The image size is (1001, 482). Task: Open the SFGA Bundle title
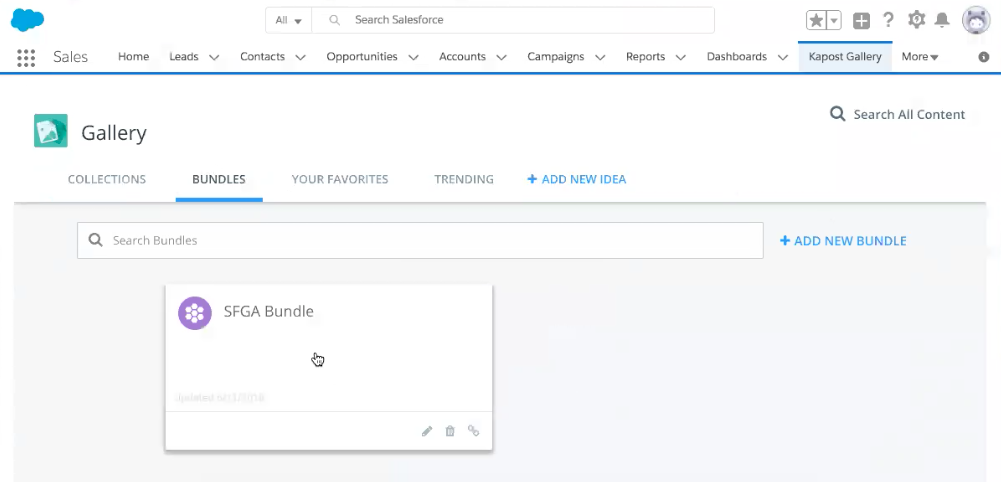point(268,312)
